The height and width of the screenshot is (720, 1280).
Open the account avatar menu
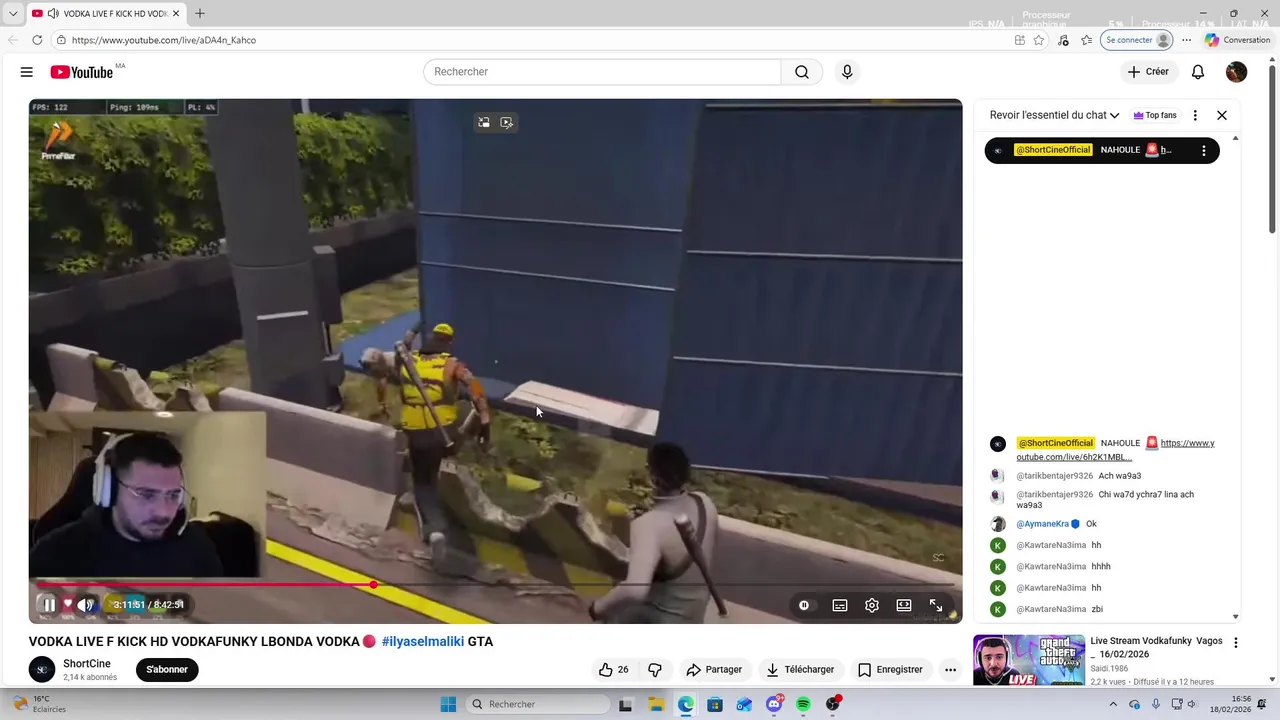(1237, 72)
